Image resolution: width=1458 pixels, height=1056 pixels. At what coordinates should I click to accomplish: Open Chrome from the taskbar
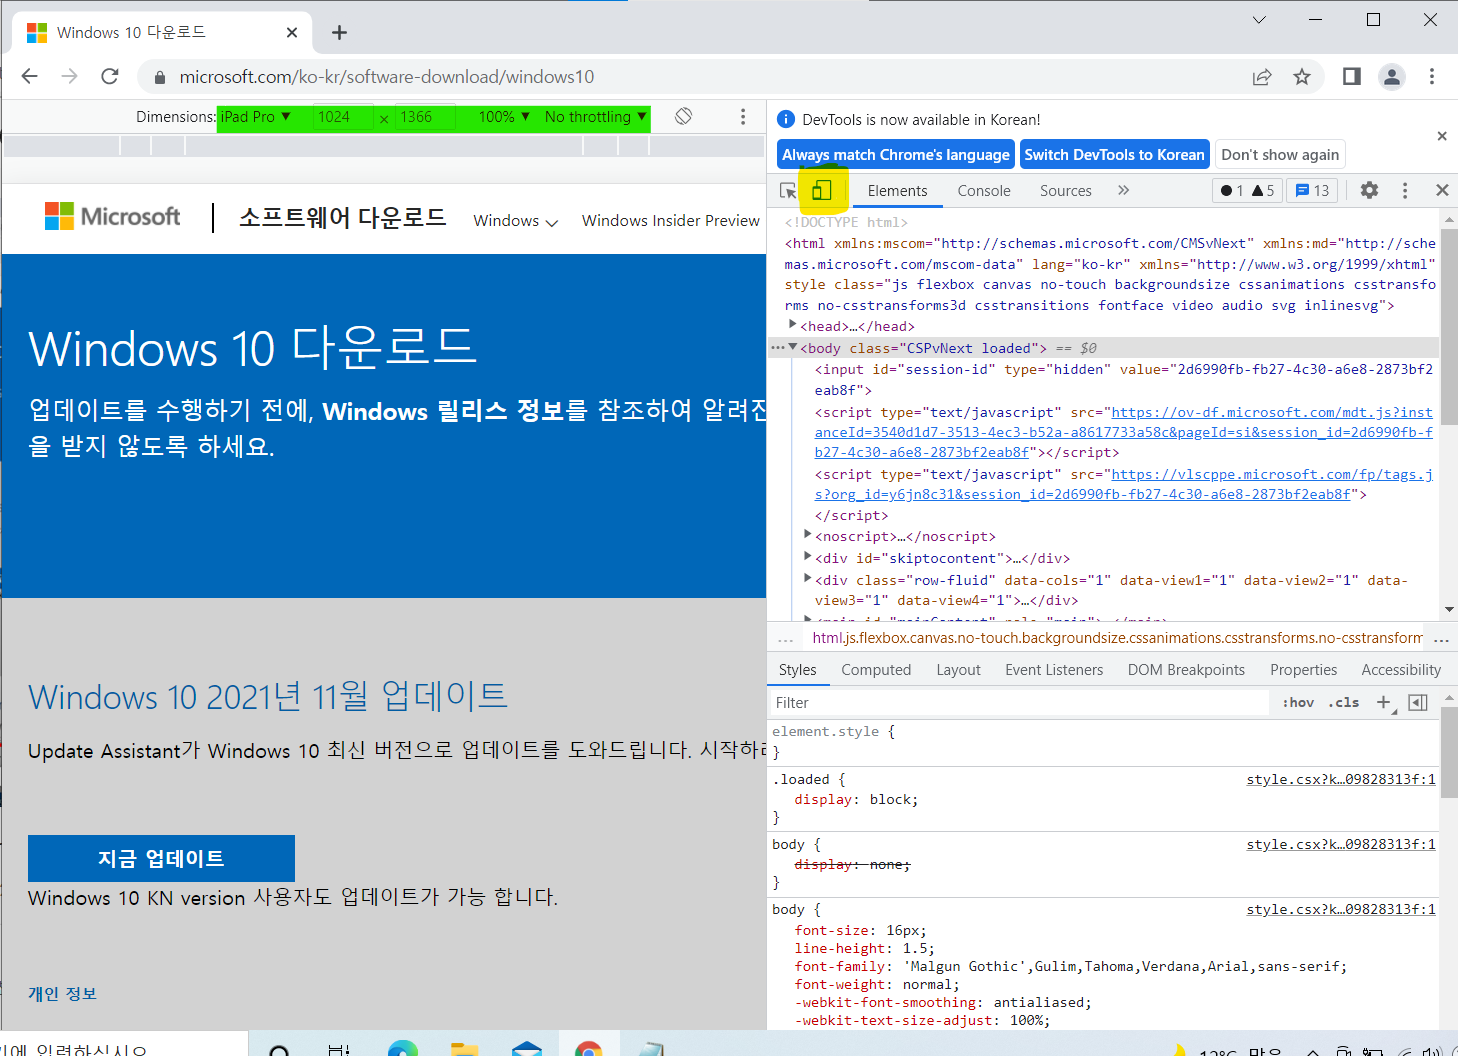click(588, 1047)
